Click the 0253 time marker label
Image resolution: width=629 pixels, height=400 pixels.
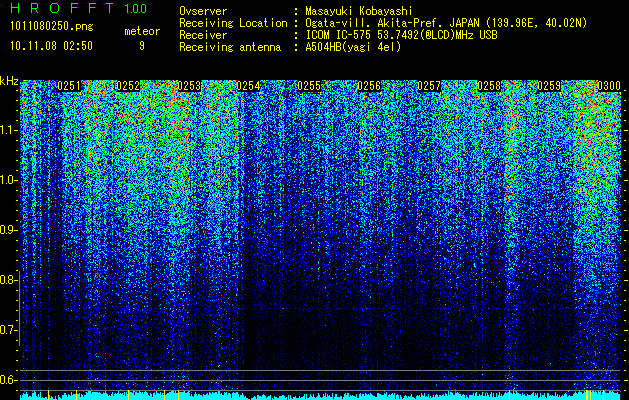[189, 86]
